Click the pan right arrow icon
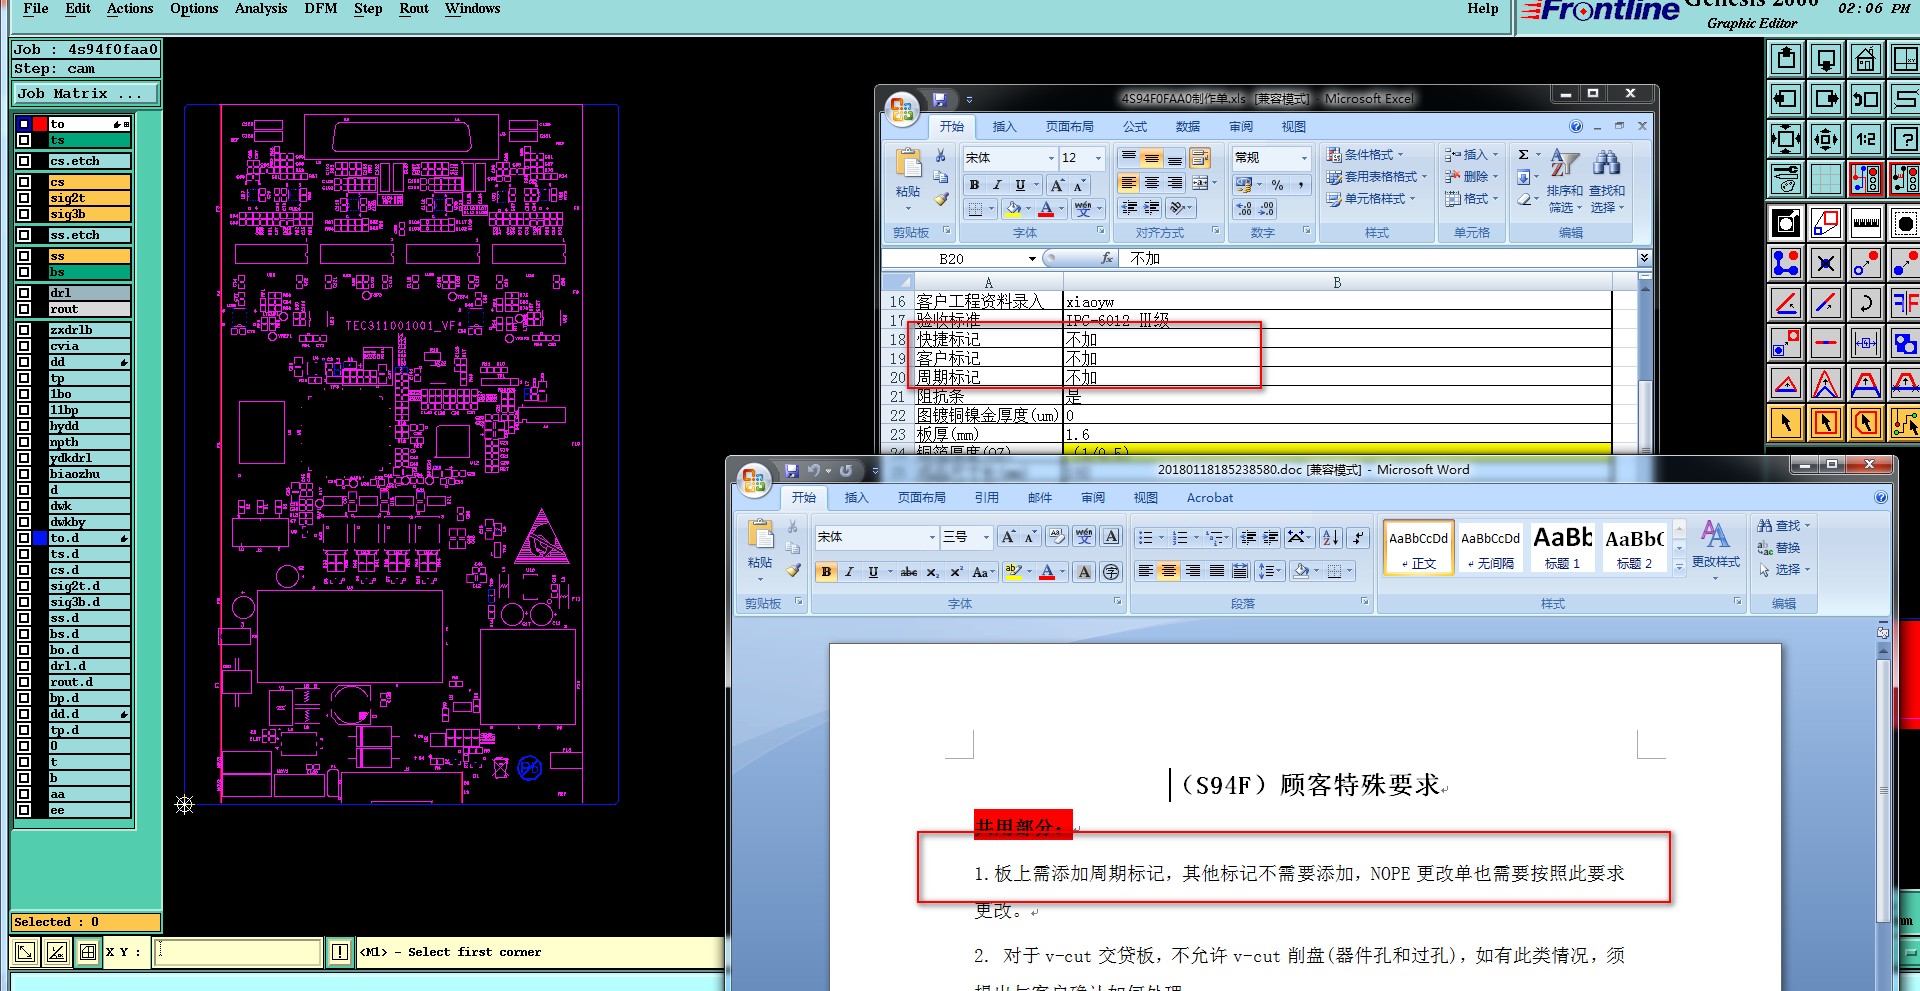 1826,99
